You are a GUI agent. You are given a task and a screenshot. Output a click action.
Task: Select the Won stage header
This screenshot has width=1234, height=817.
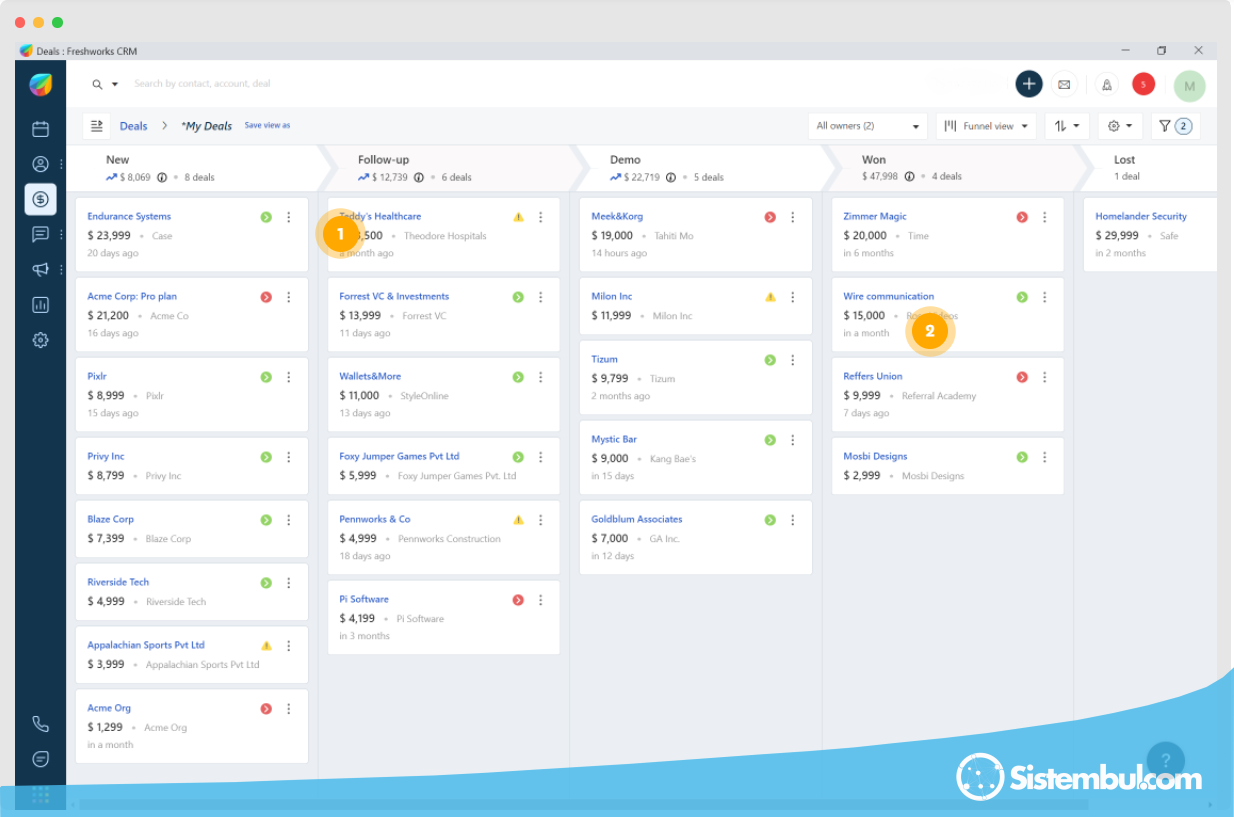coord(952,168)
